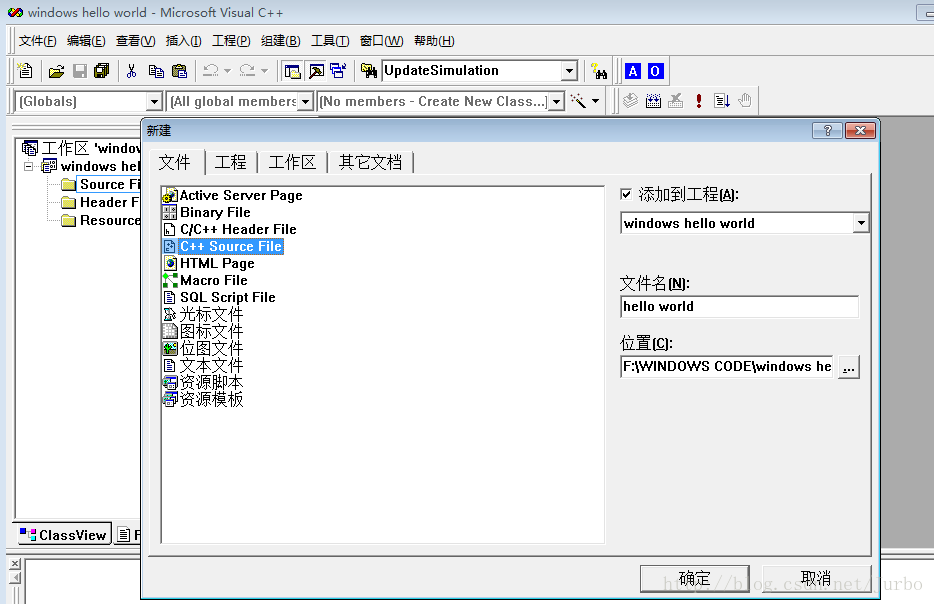Open the 查看(V) menu
Viewport: 934px width, 604px height.
pyautogui.click(x=135, y=41)
